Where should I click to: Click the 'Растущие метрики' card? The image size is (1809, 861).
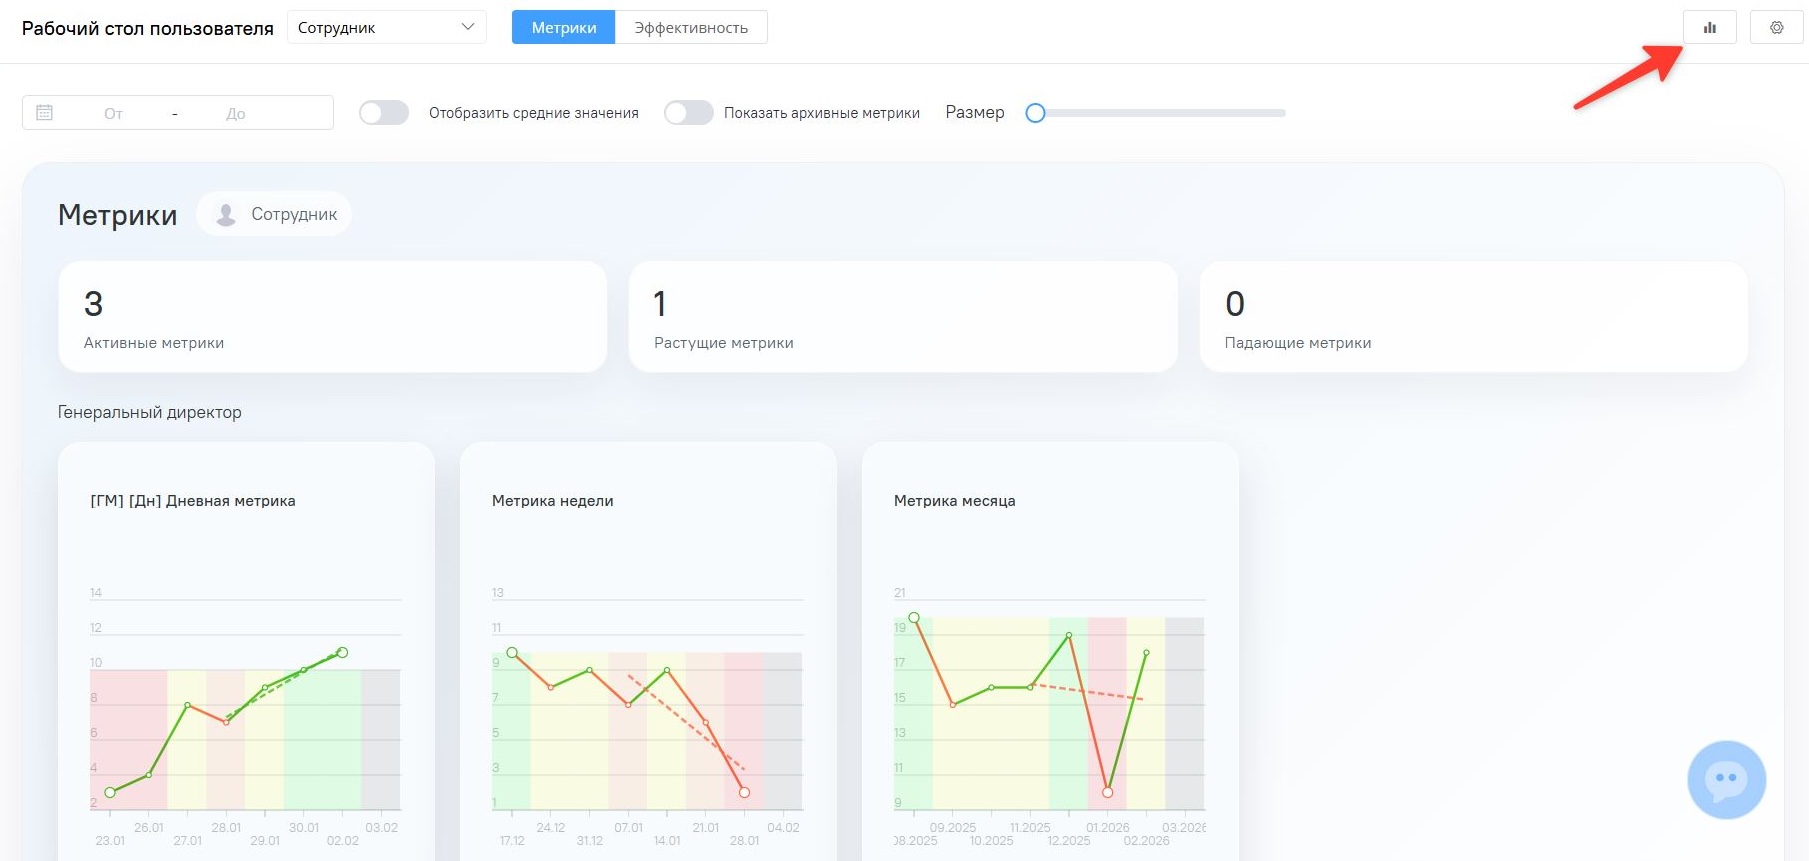tap(902, 317)
